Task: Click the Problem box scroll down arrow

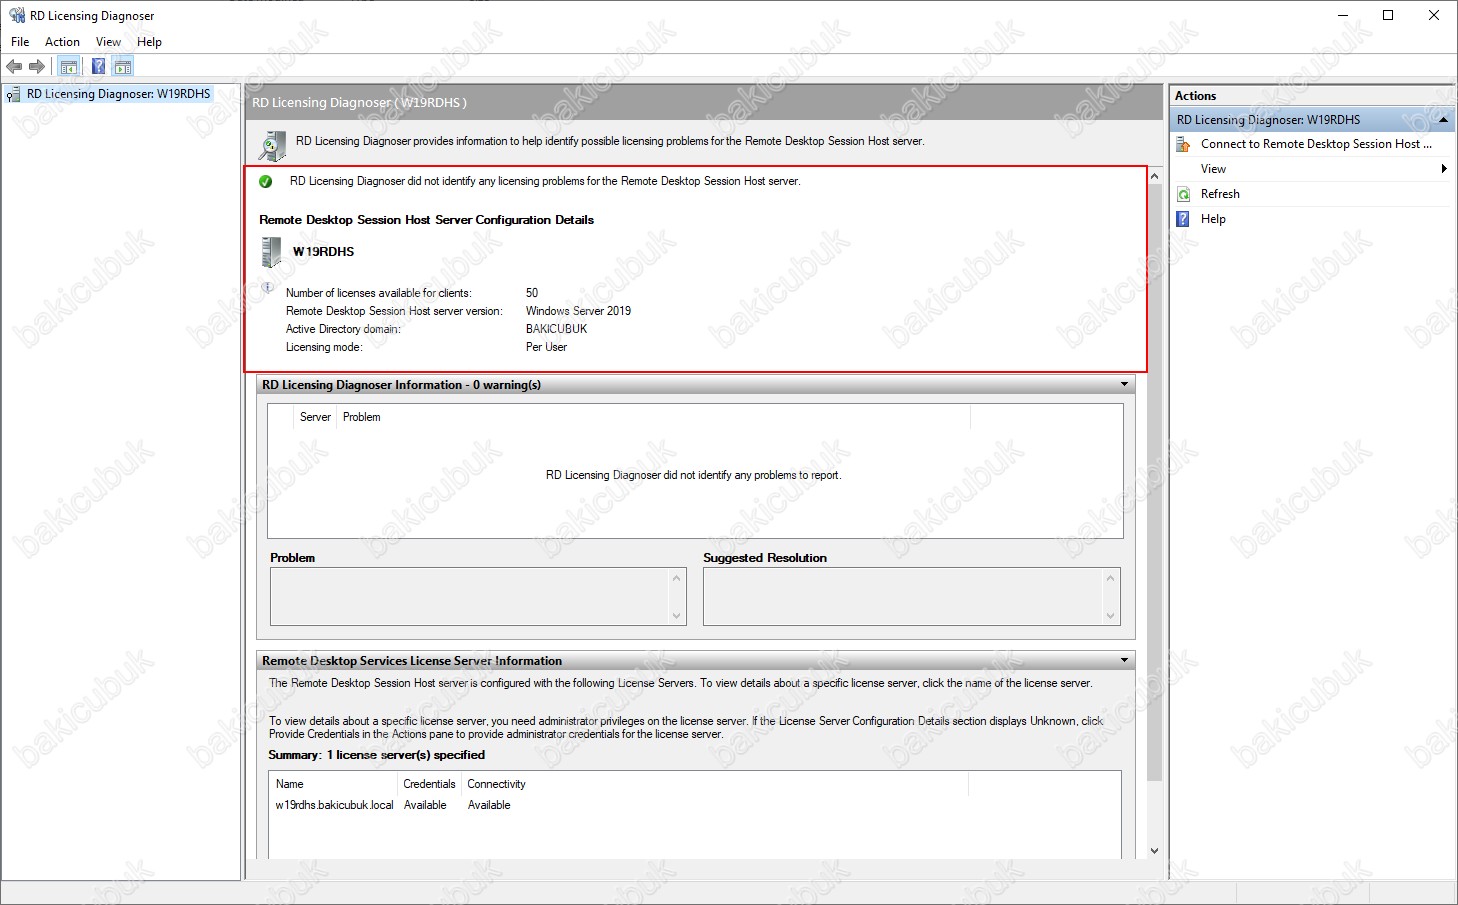Action: tap(677, 616)
